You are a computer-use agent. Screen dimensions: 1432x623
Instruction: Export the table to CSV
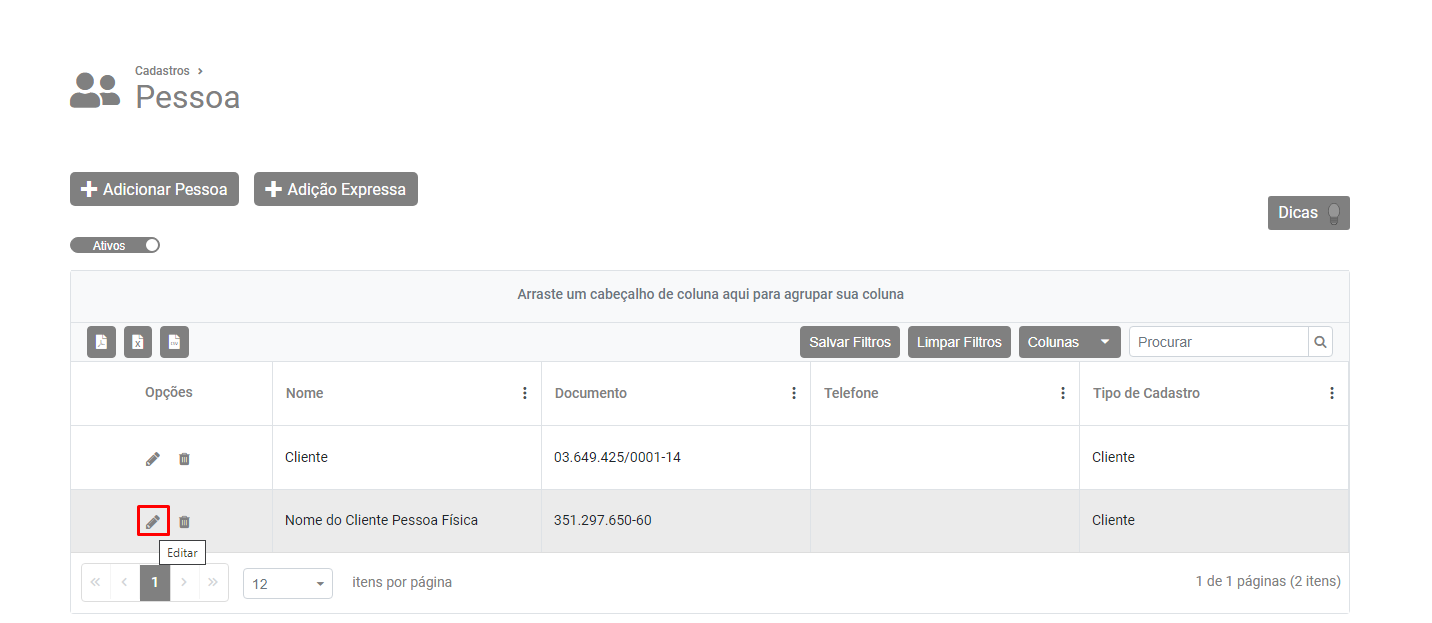tap(174, 342)
